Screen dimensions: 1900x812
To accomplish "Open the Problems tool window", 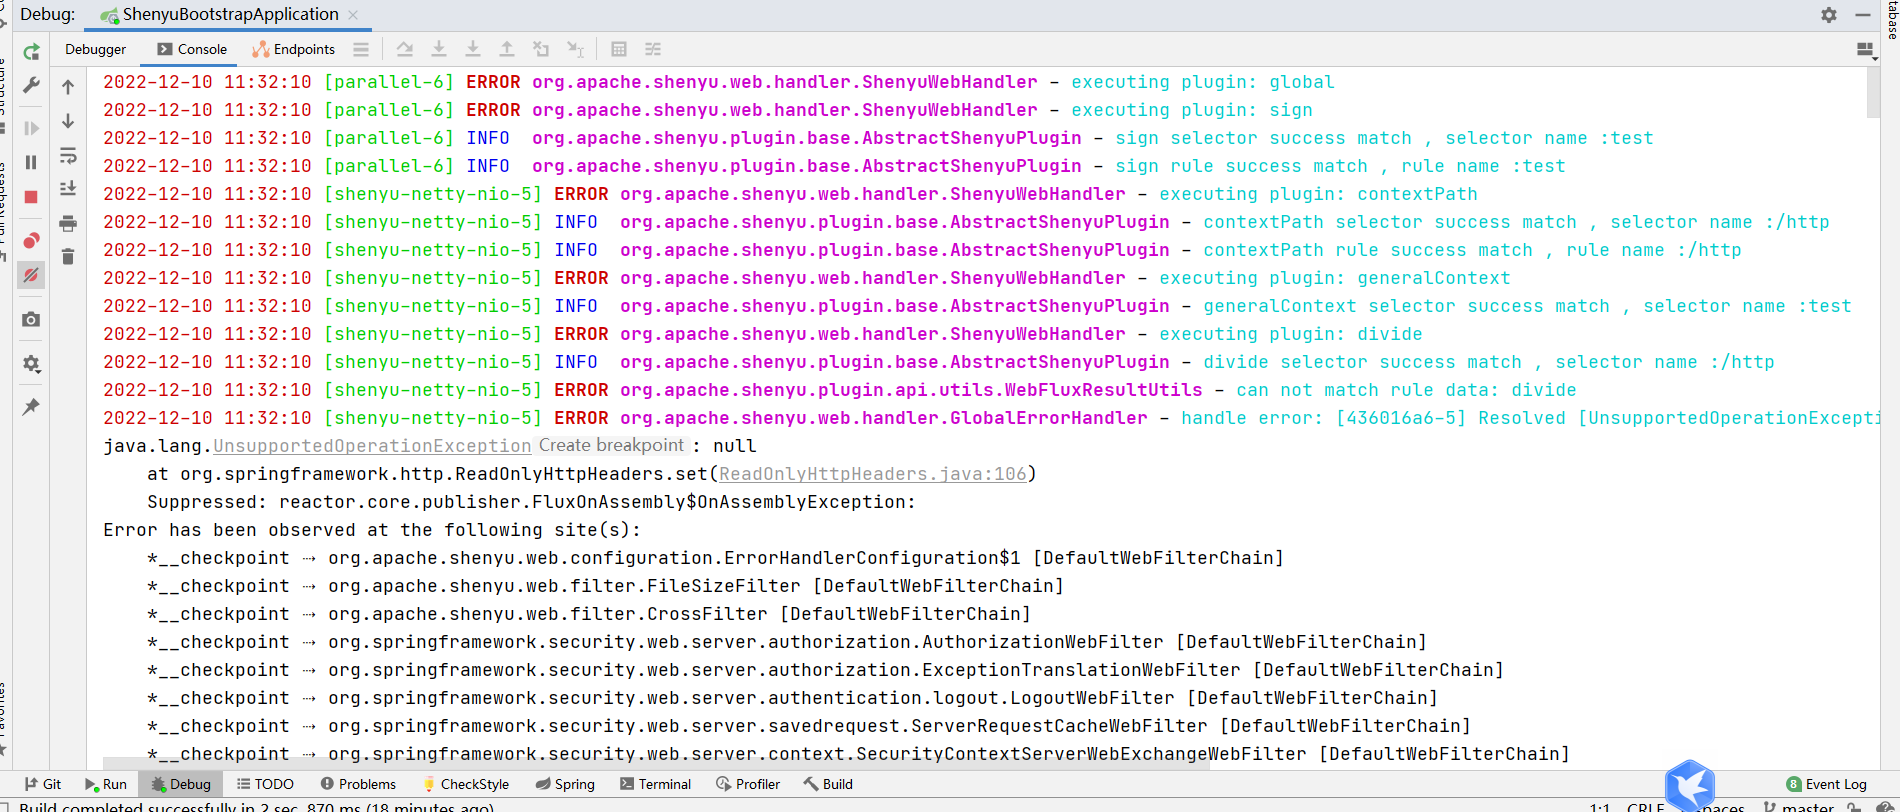I will (358, 784).
